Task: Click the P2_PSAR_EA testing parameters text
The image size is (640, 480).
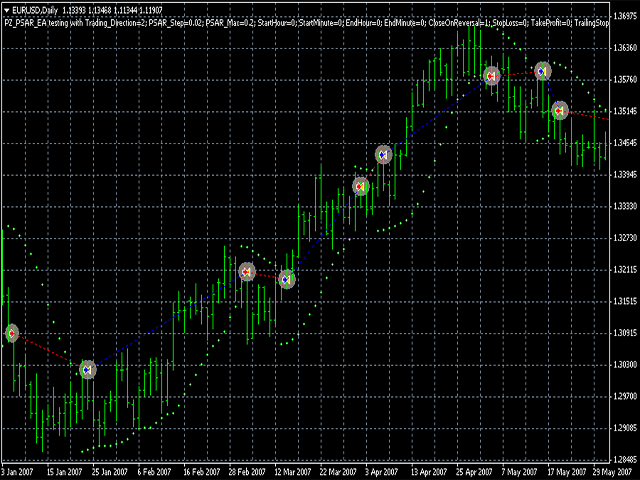Action: pyautogui.click(x=306, y=23)
